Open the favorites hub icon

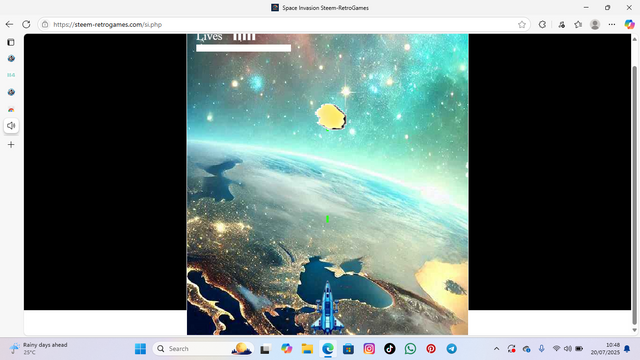(578, 24)
